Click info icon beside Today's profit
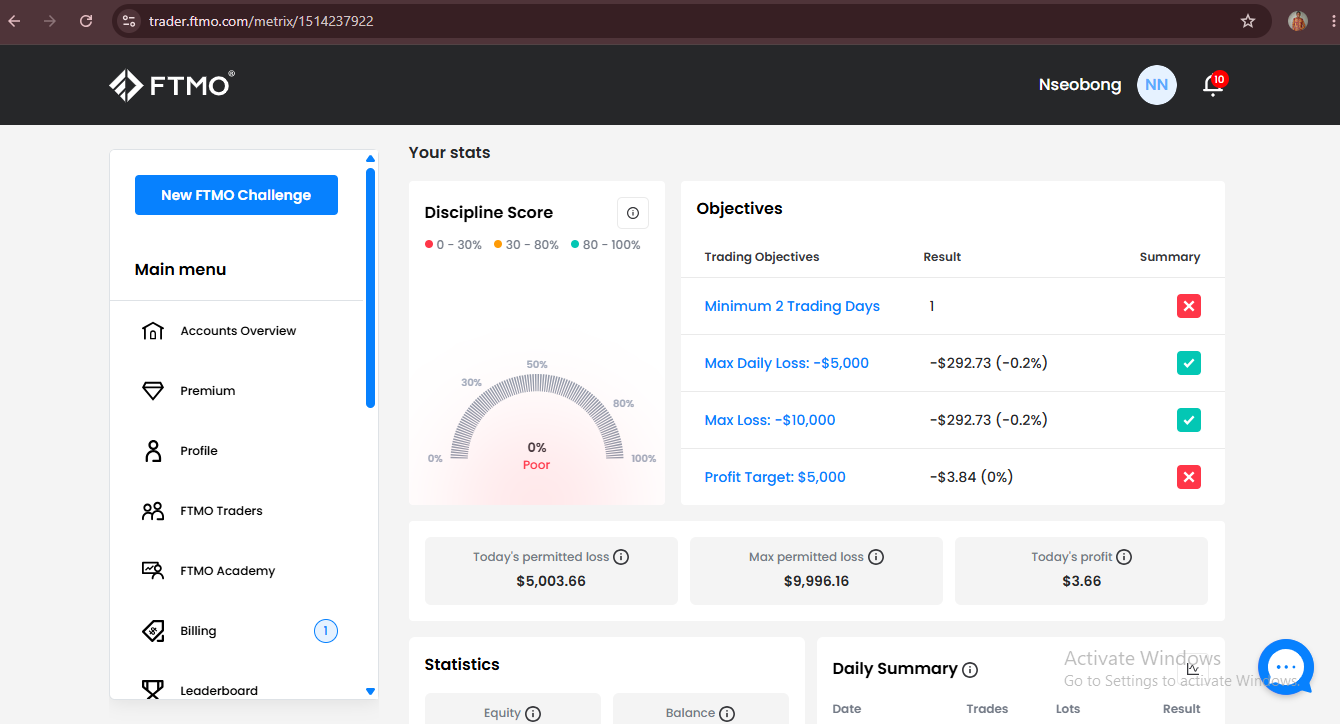Screen dimensions: 1340x724 tap(1124, 557)
